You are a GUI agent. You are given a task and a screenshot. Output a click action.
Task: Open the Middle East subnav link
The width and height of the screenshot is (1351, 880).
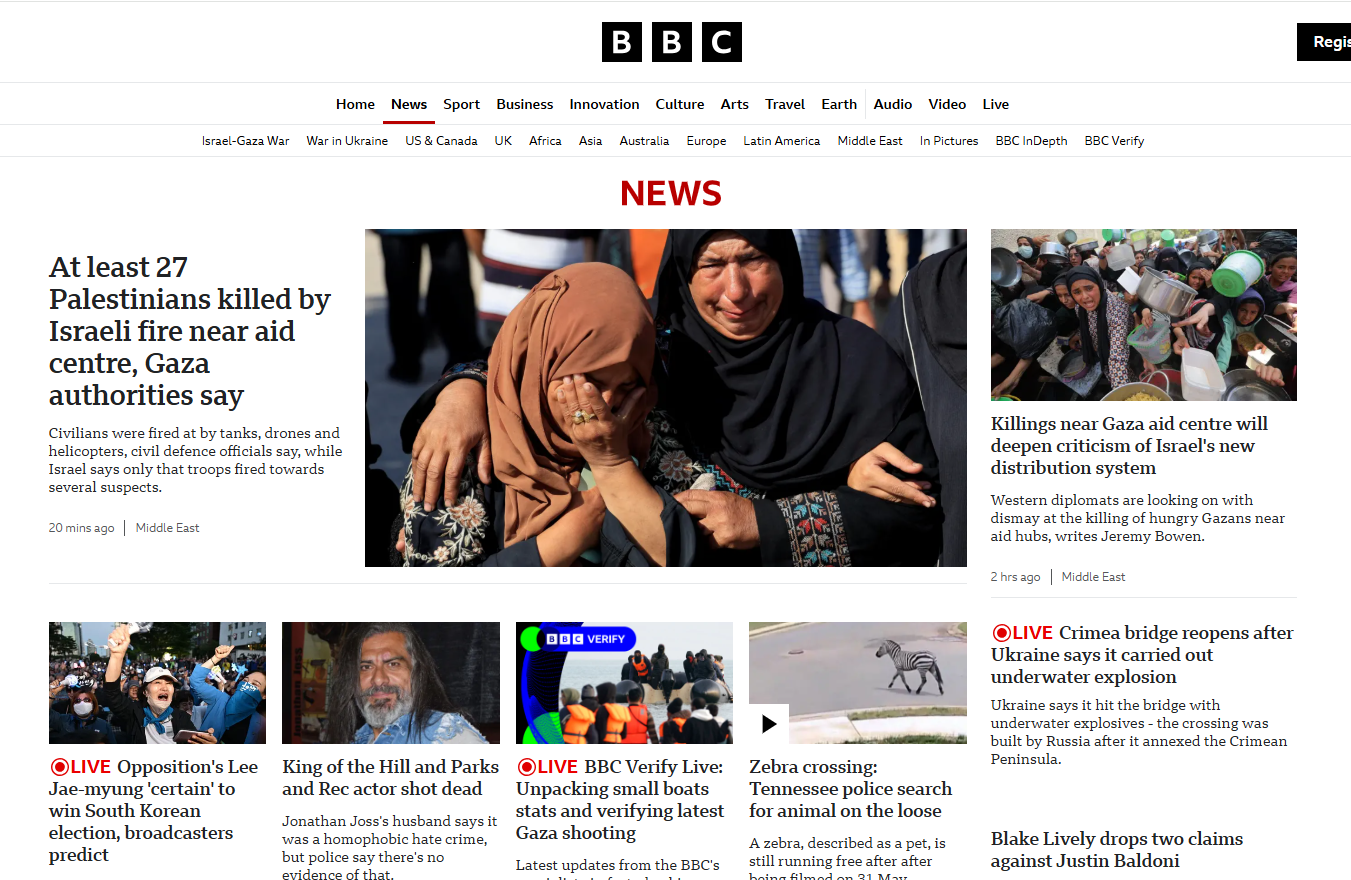point(870,141)
